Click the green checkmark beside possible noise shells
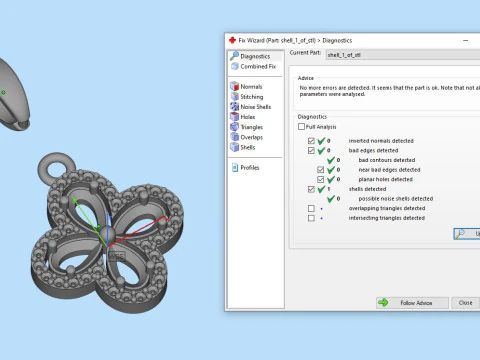This screenshot has width=480, height=360. click(331, 199)
